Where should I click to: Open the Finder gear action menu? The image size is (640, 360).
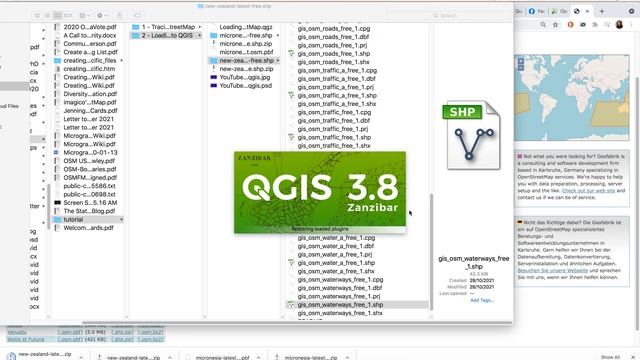click(x=102, y=16)
